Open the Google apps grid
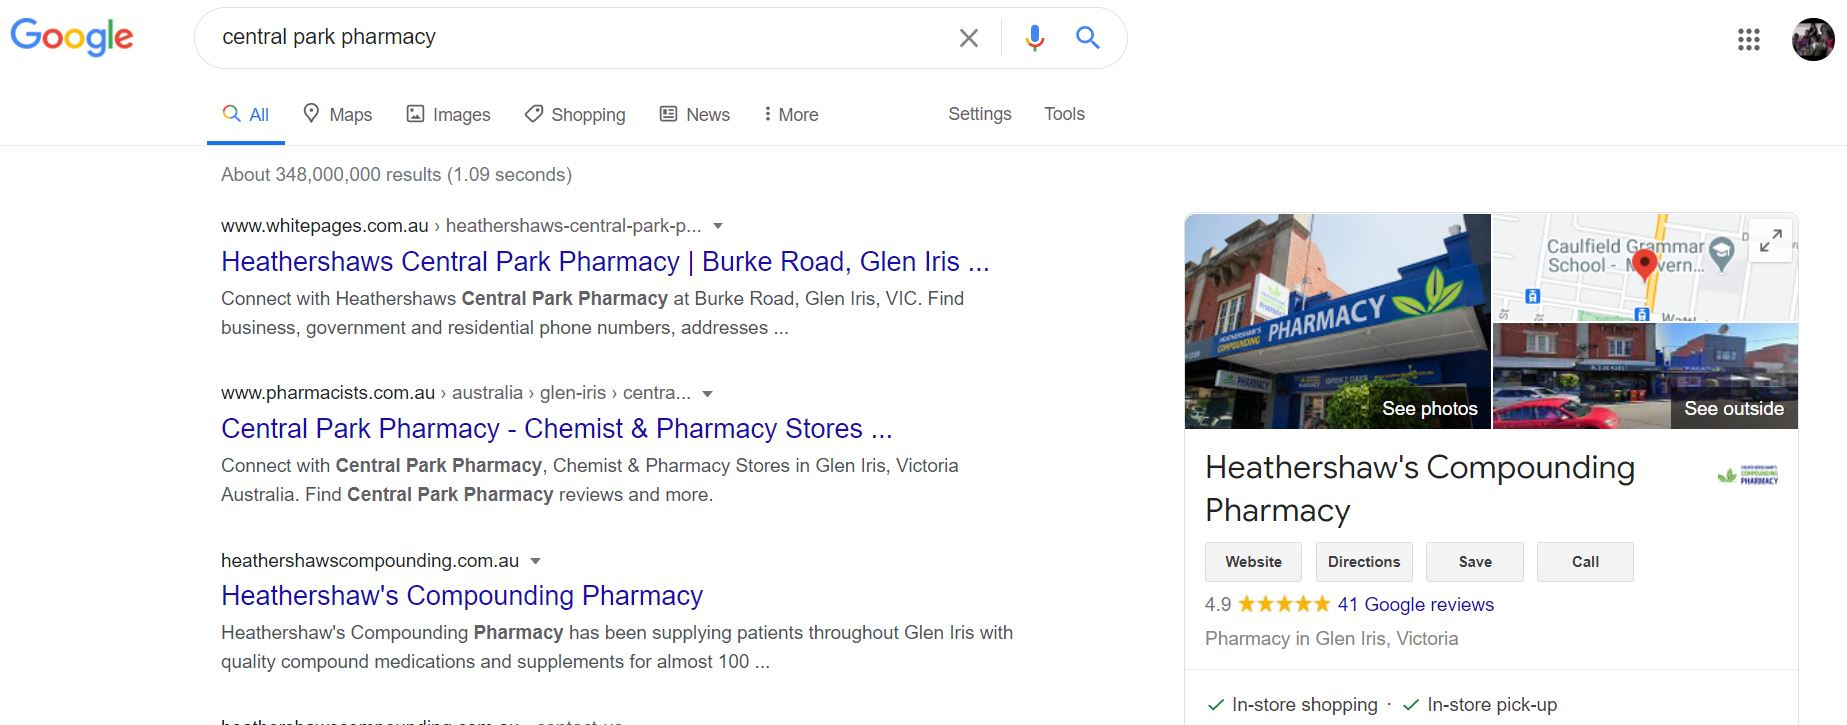Screen dimensions: 1847x725 tap(1748, 39)
